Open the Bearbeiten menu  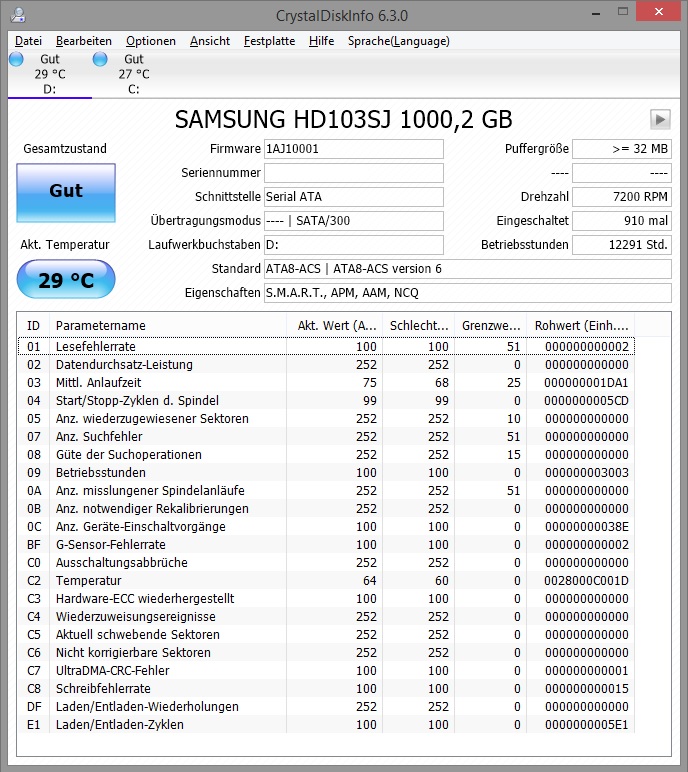point(84,41)
